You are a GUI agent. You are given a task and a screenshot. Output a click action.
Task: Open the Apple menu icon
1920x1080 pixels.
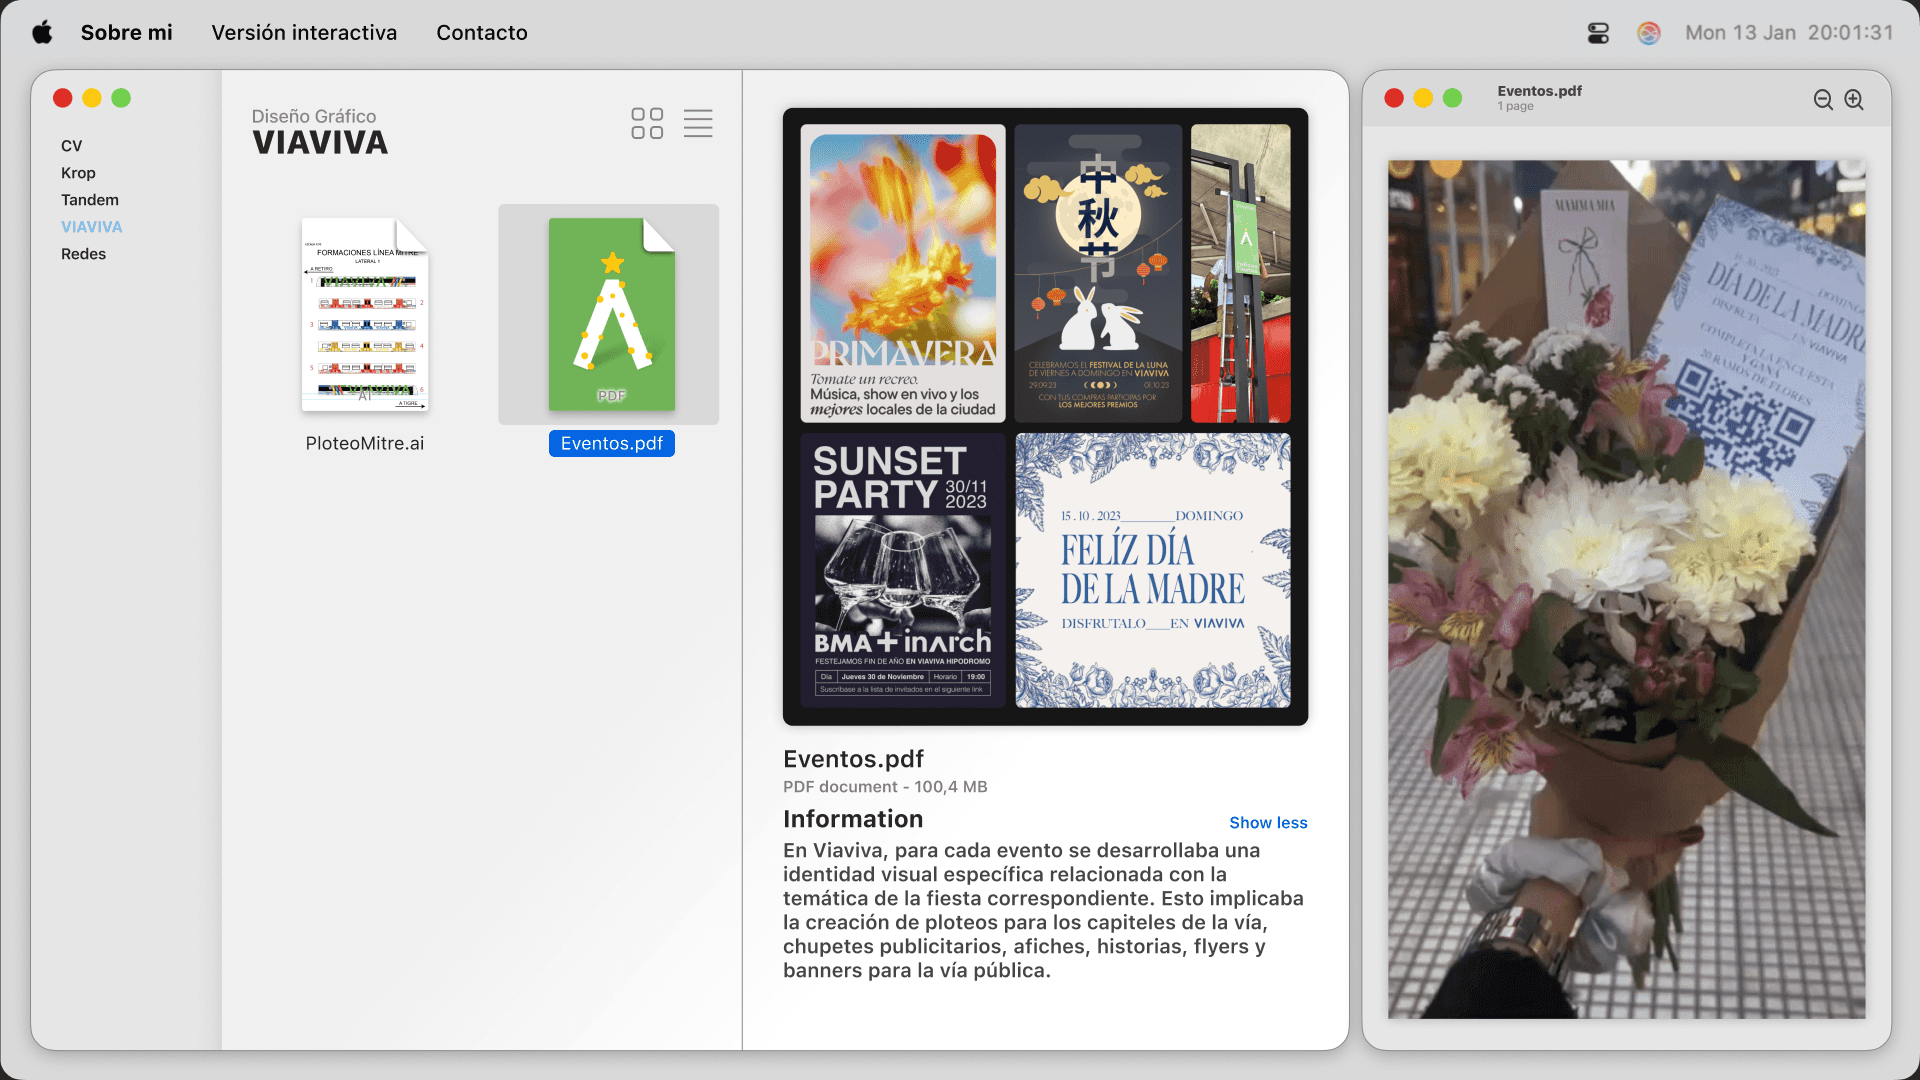(x=42, y=33)
